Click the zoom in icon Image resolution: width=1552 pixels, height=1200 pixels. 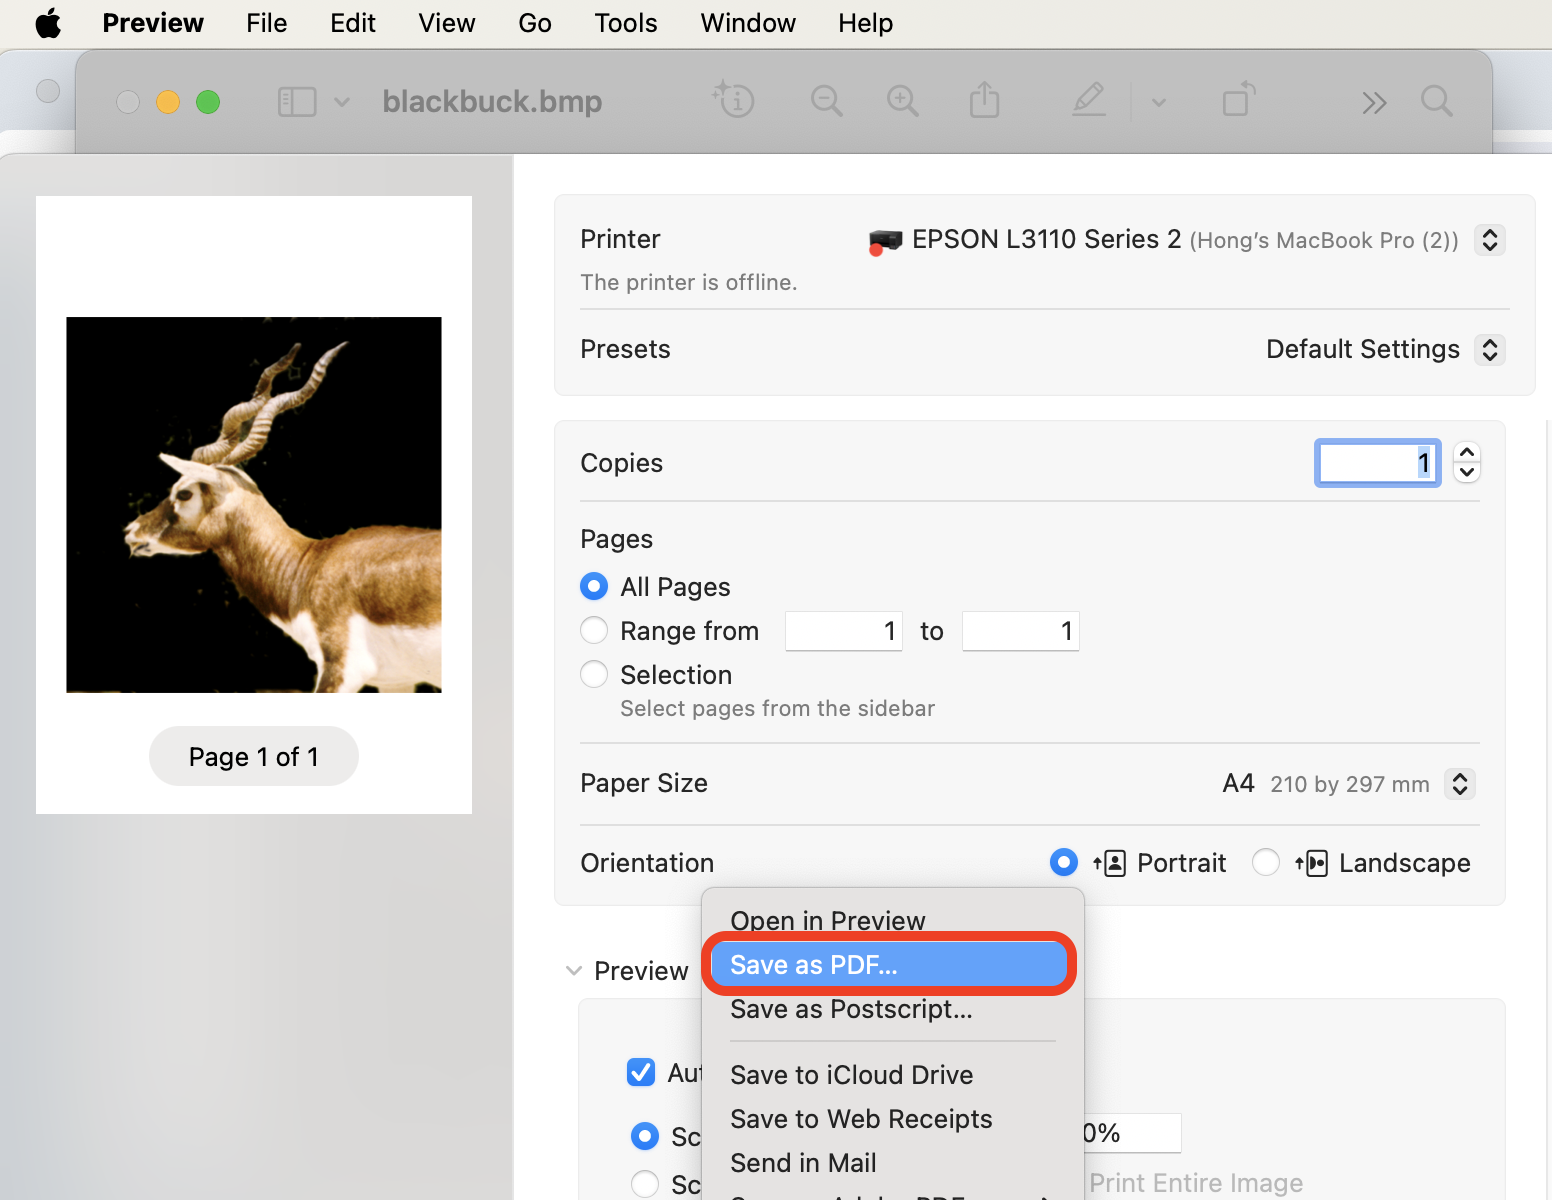[902, 101]
